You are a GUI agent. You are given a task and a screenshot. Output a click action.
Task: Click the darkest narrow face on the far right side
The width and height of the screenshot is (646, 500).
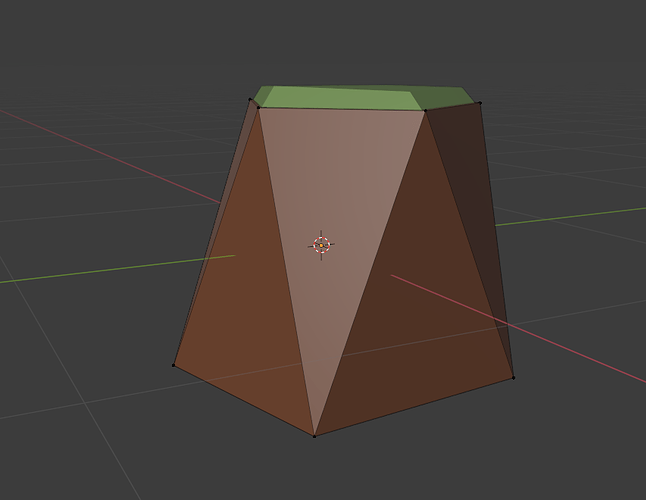pyautogui.click(x=474, y=173)
